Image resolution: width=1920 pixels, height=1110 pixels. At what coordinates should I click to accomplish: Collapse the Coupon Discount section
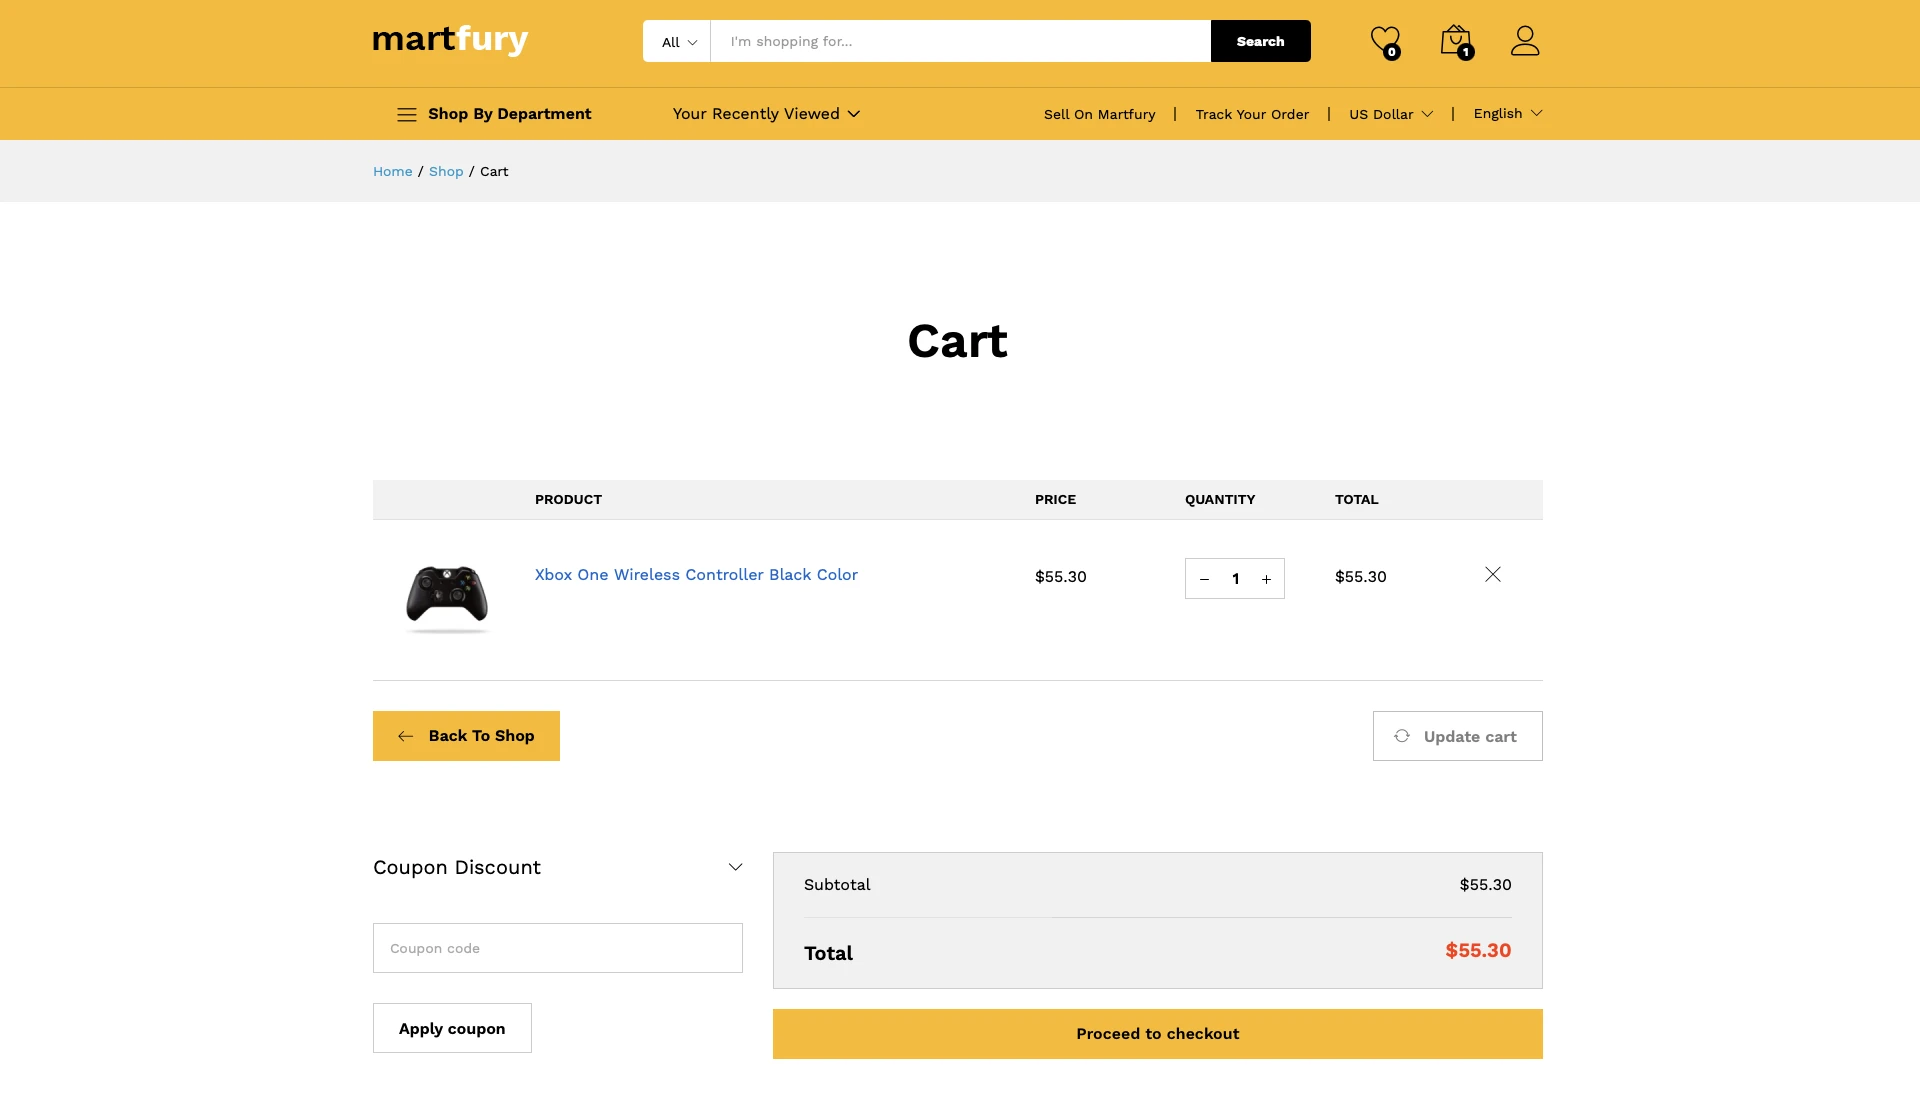click(735, 867)
